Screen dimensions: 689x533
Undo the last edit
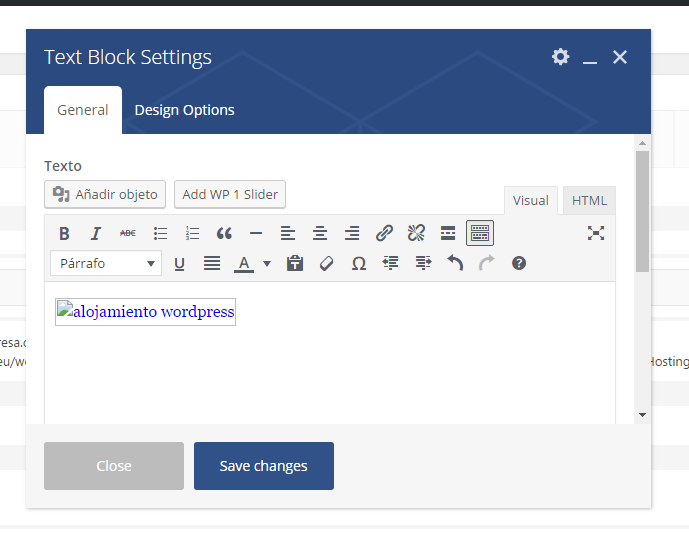(x=455, y=264)
